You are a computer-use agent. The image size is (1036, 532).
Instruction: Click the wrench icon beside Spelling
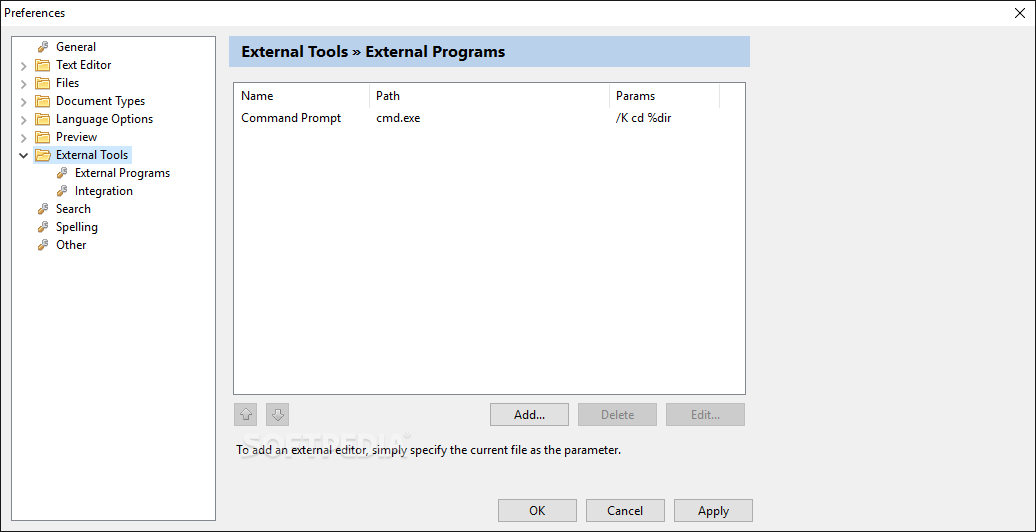pos(43,227)
